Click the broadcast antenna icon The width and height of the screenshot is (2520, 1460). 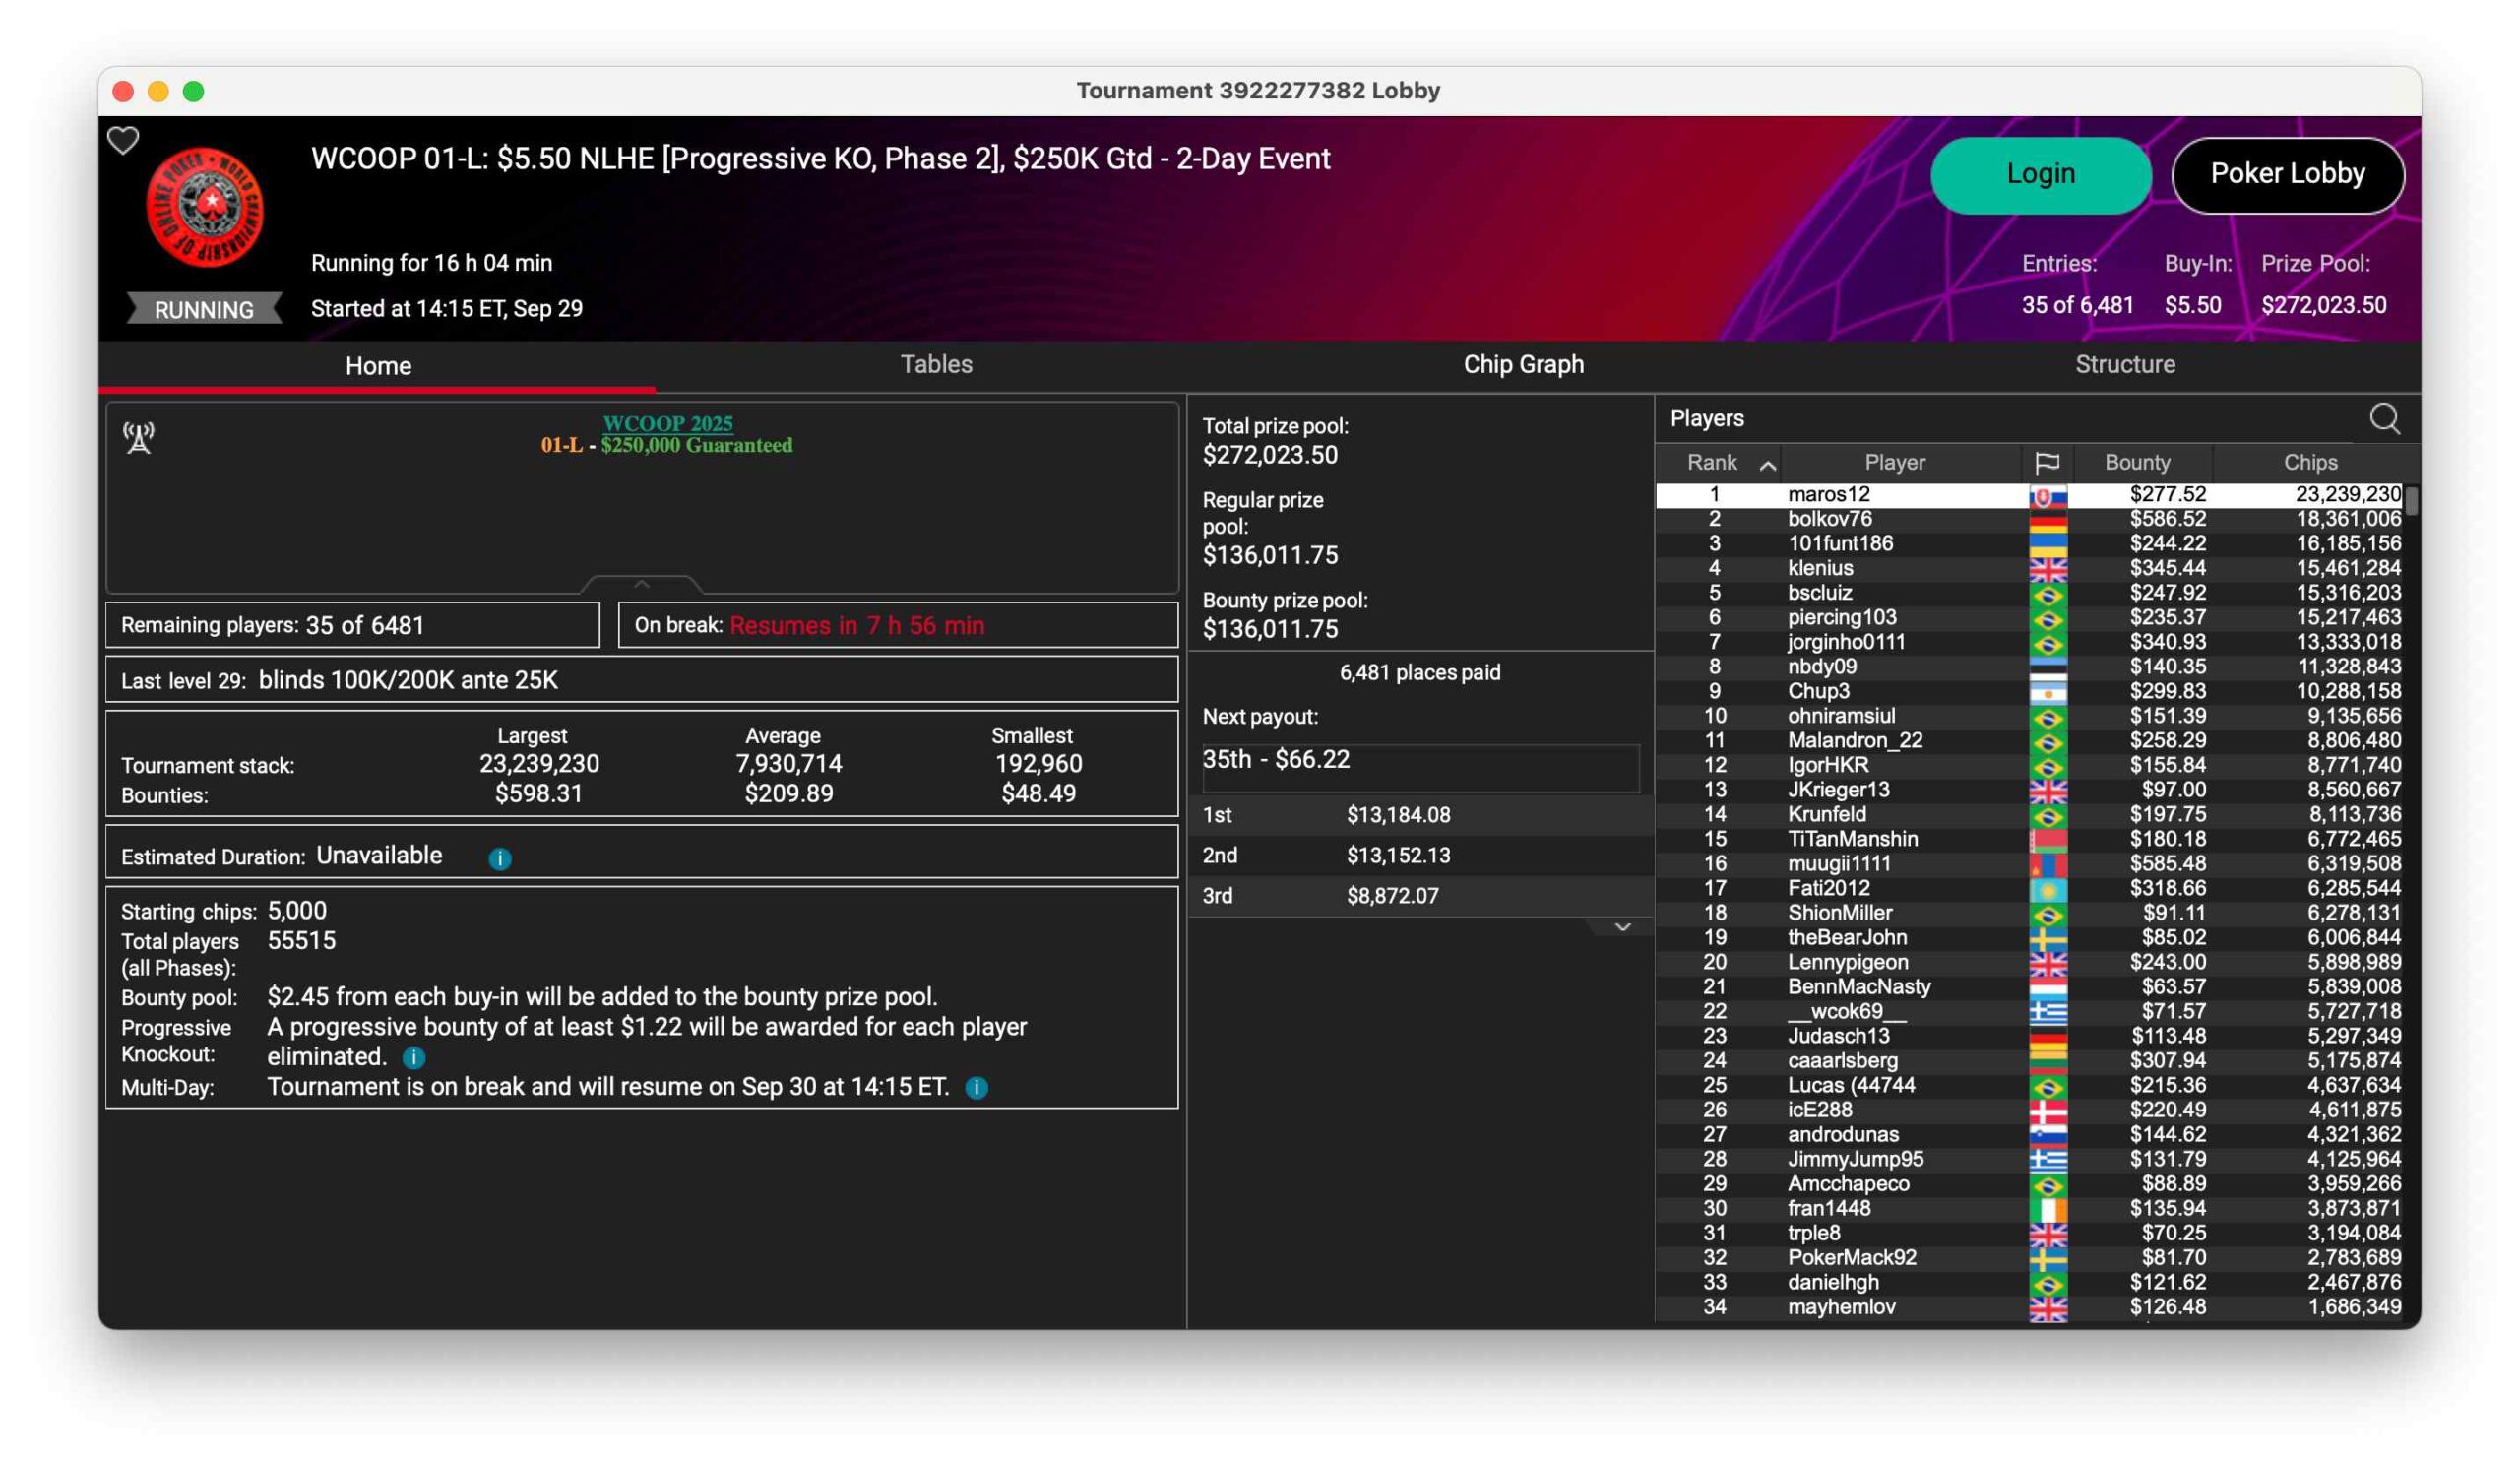tap(139, 437)
